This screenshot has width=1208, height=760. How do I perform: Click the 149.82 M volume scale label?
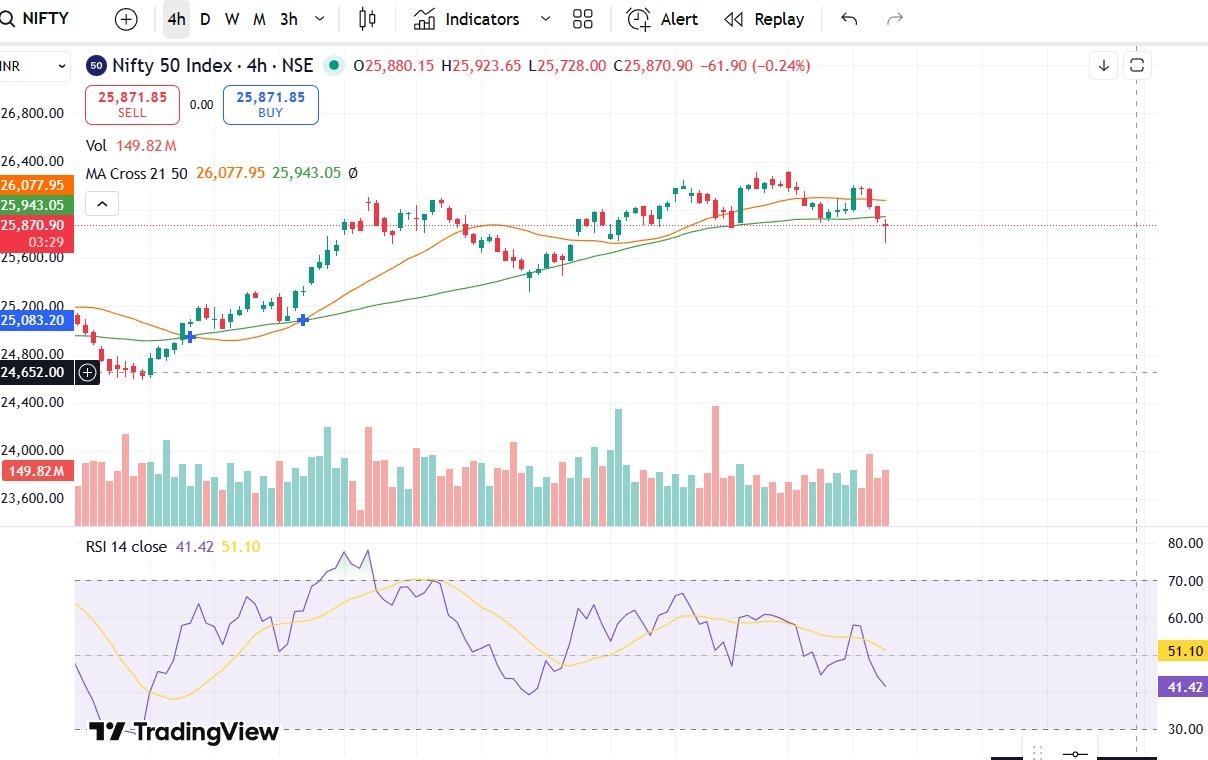click(x=37, y=471)
